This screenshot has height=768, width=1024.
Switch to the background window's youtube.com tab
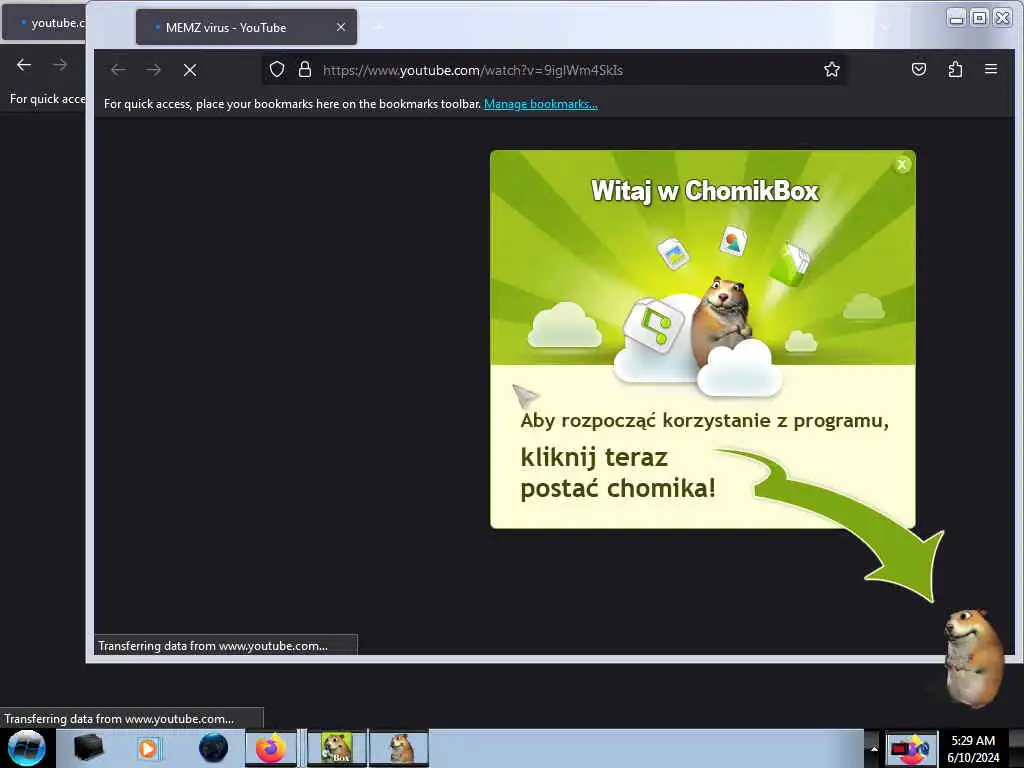point(44,23)
